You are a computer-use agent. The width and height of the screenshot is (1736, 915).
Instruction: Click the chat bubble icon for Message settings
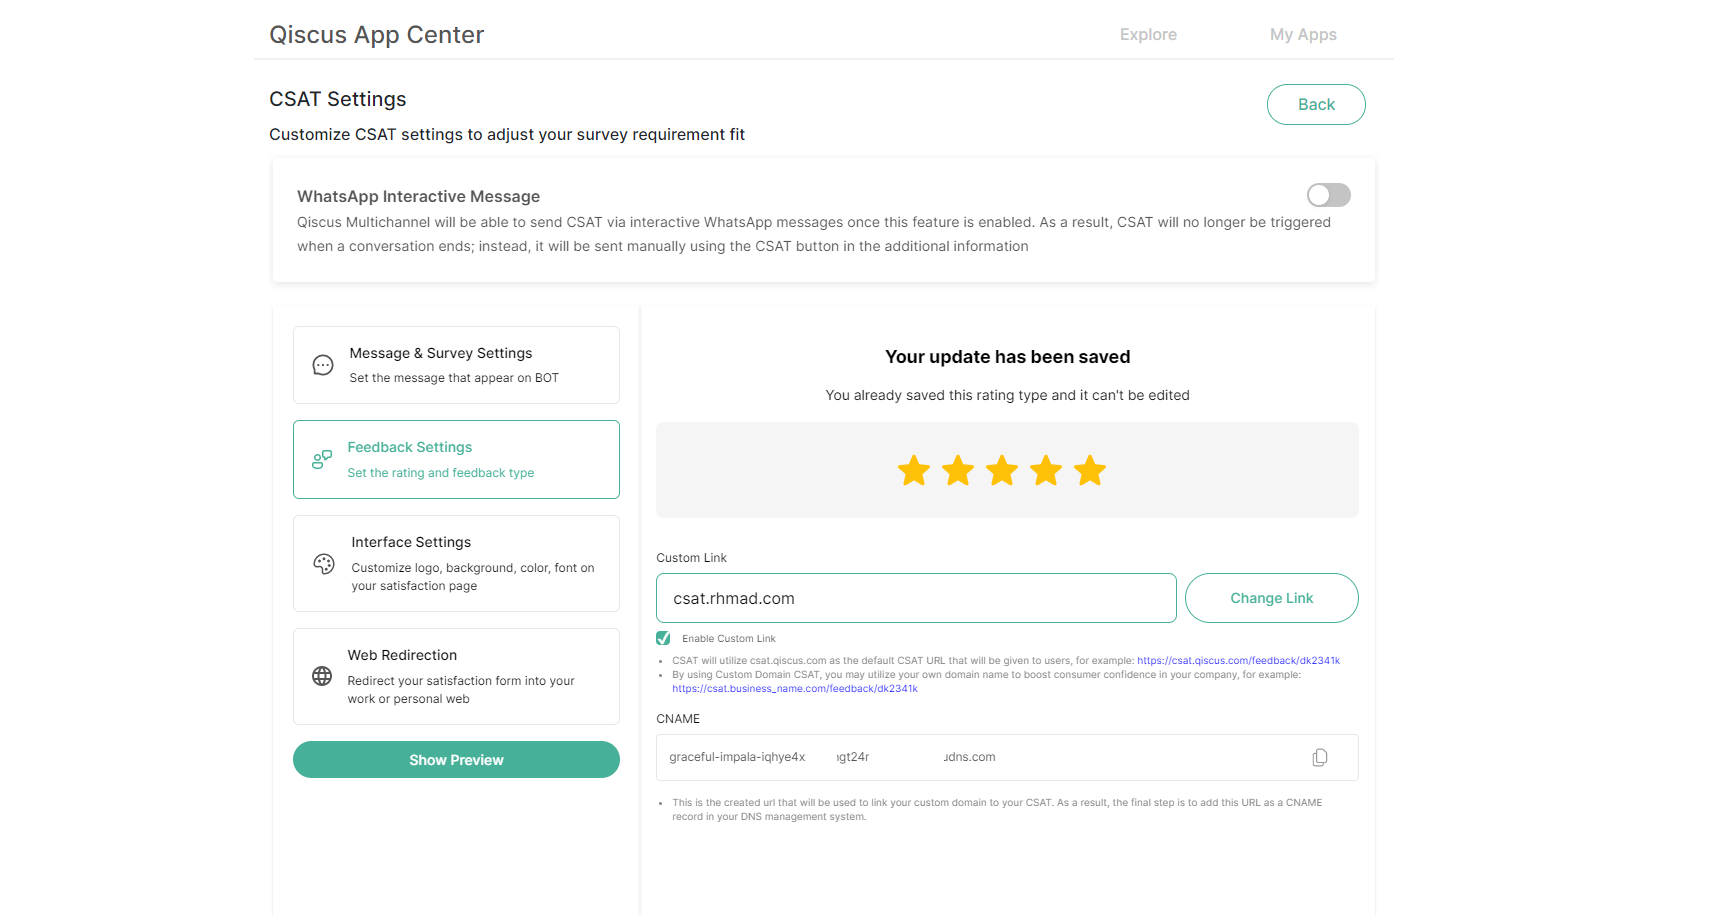coord(323,365)
